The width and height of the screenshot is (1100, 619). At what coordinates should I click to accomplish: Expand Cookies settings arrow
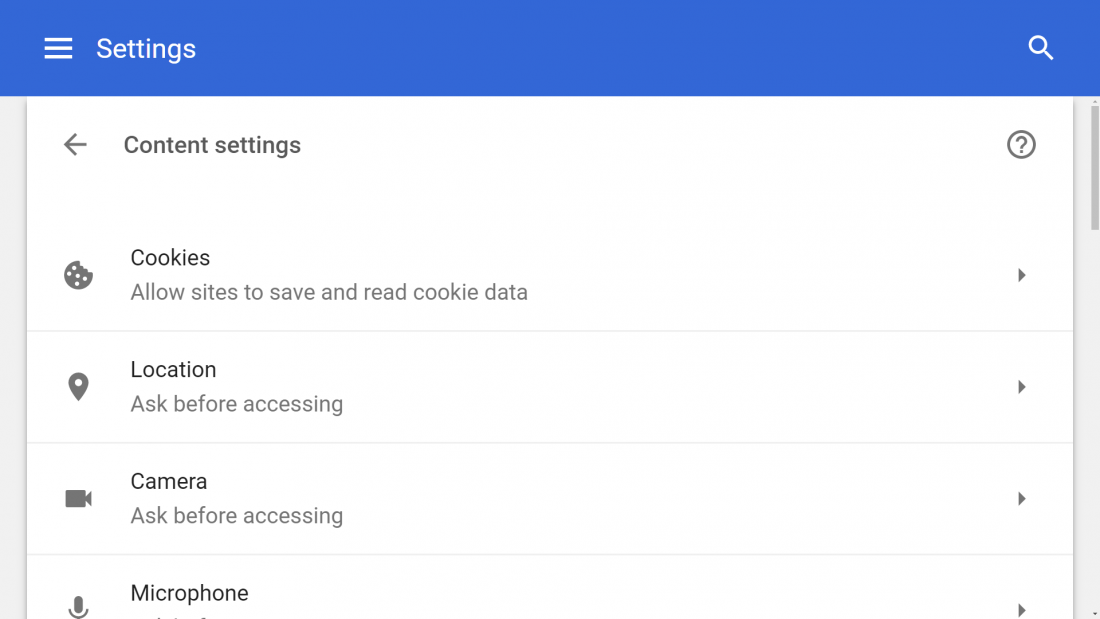[x=1021, y=275]
